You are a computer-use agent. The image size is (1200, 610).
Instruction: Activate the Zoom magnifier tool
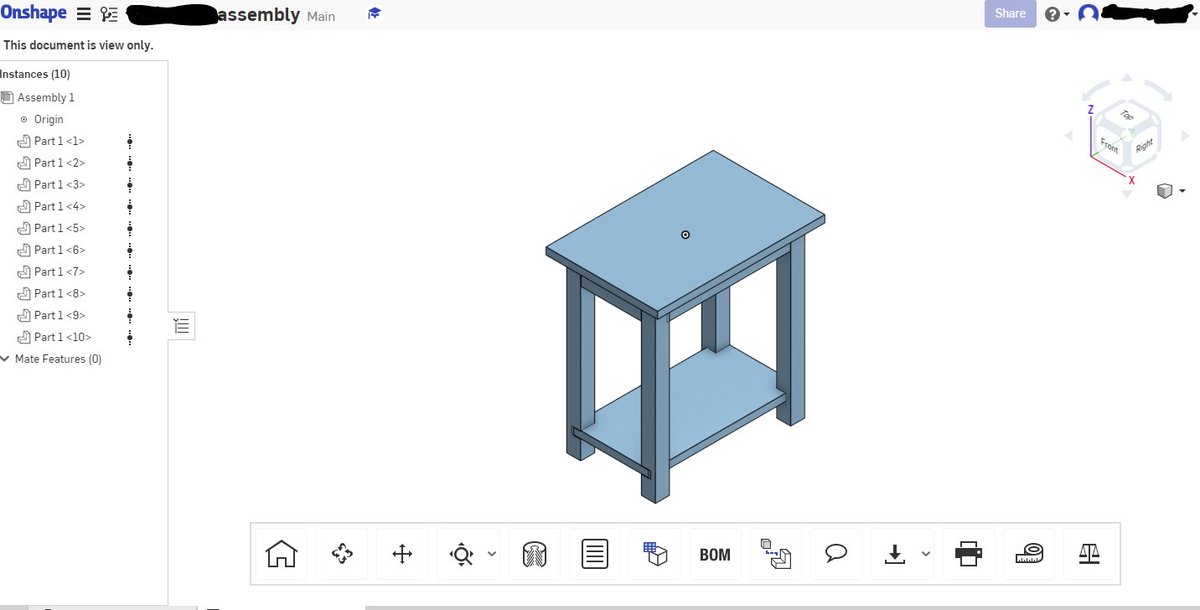pos(461,553)
